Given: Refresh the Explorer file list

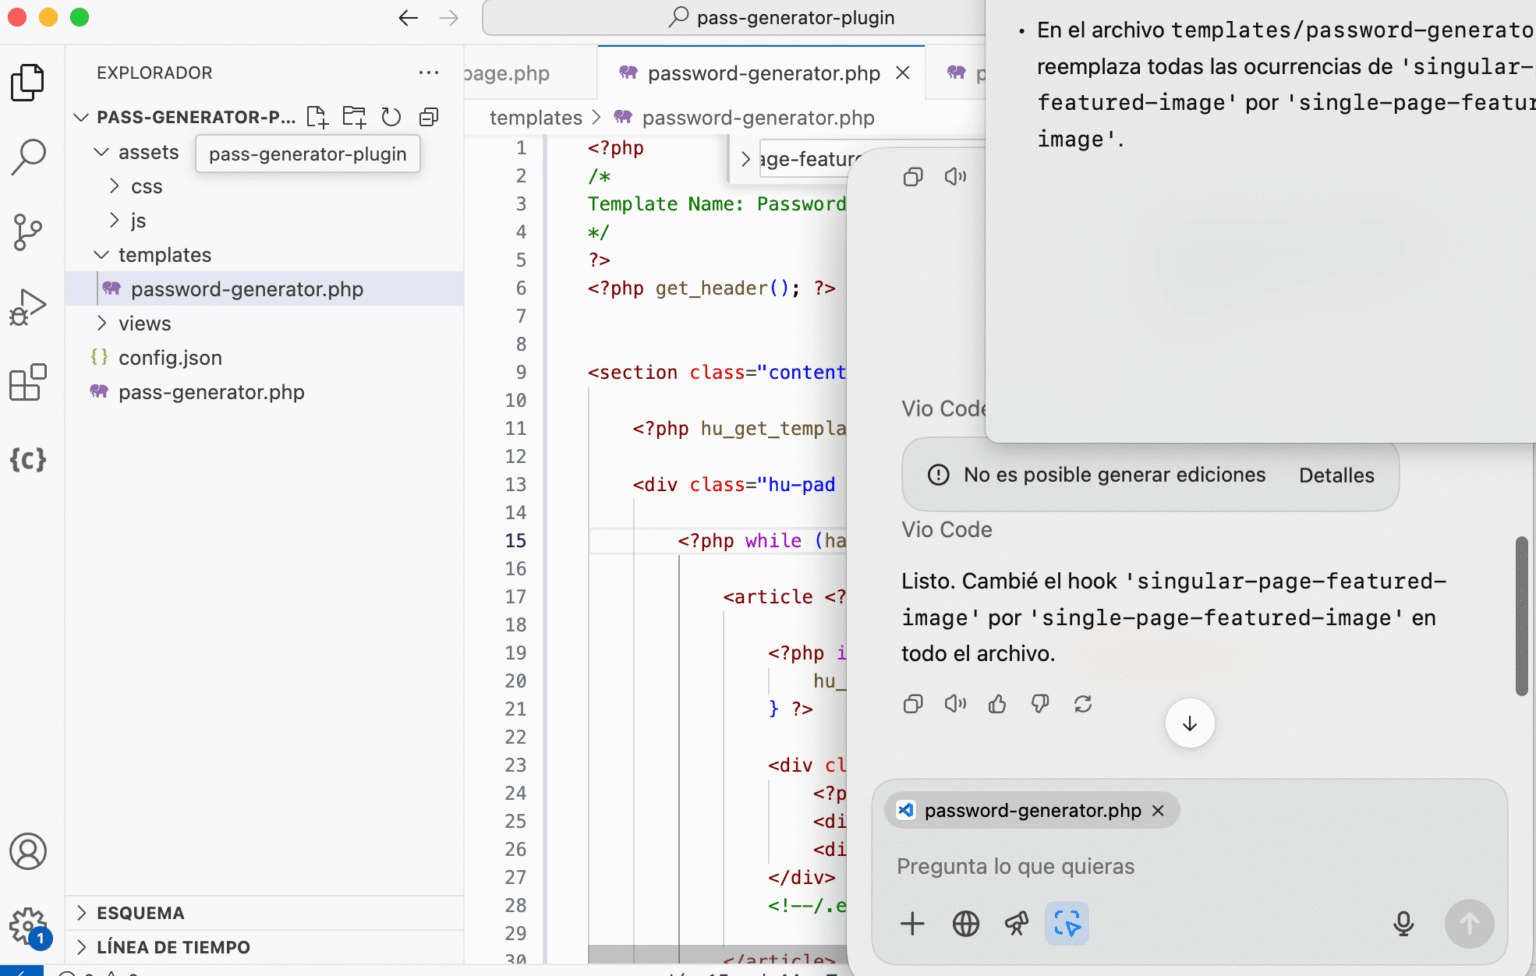Looking at the screenshot, I should (391, 116).
